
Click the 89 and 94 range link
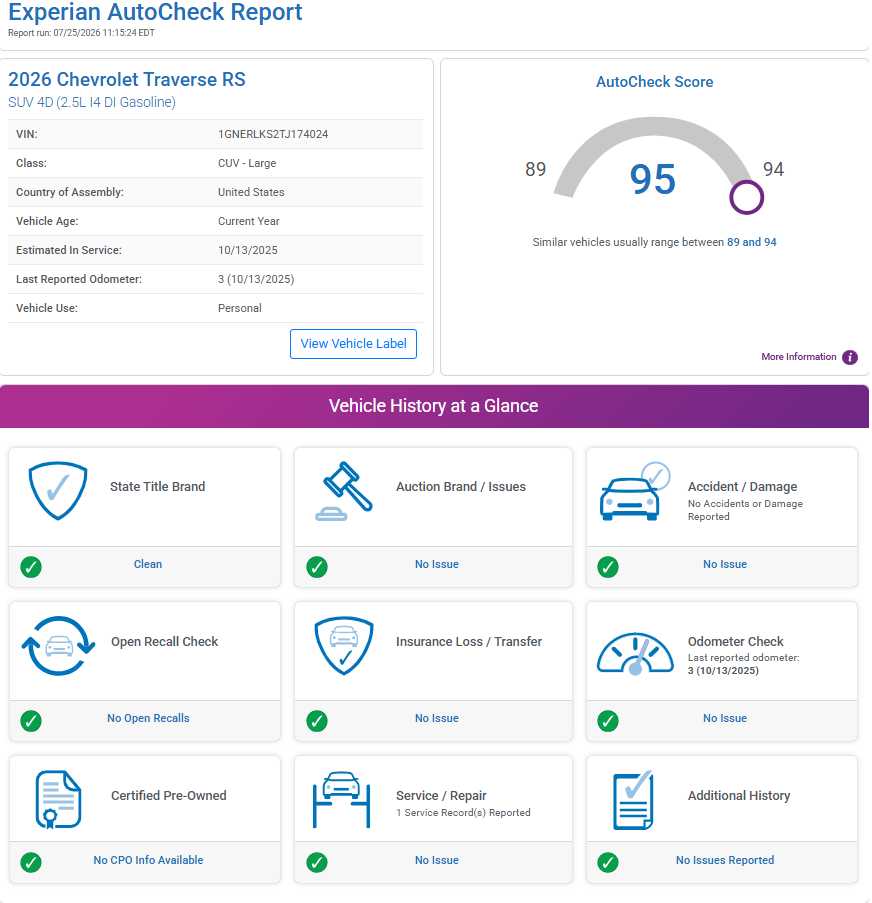(751, 242)
